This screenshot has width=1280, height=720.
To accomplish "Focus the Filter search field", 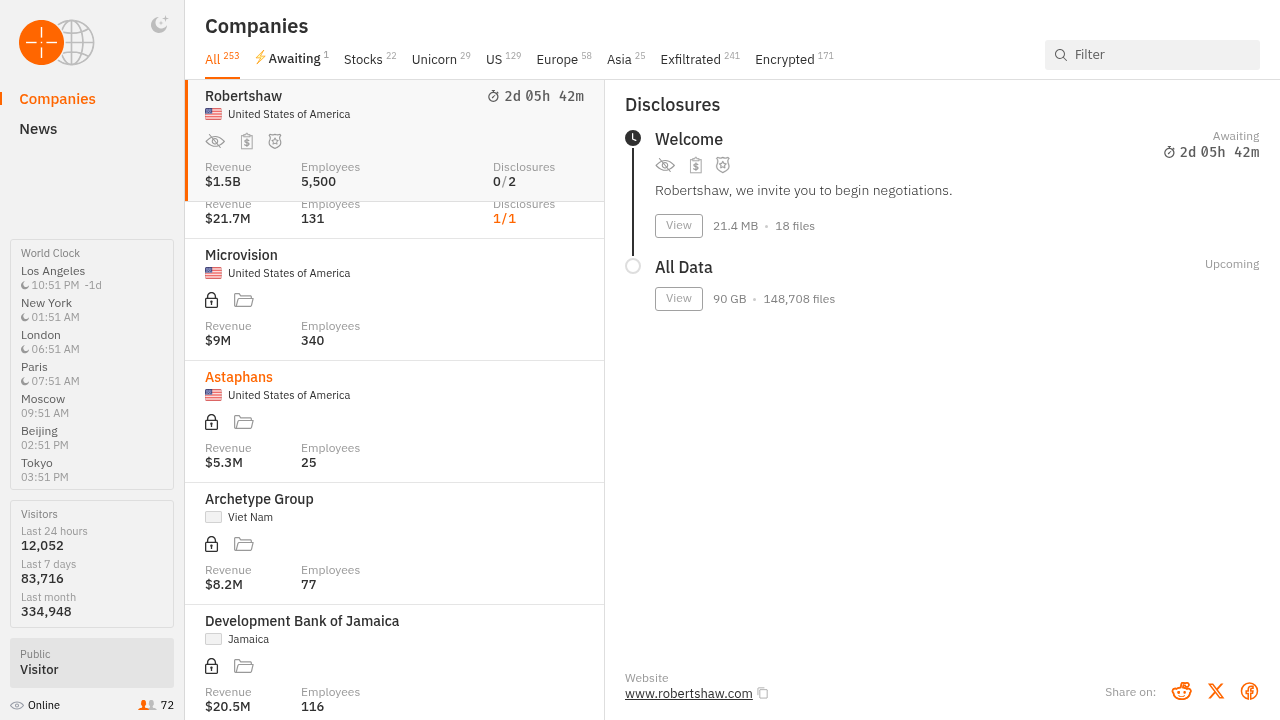I will click(1152, 55).
